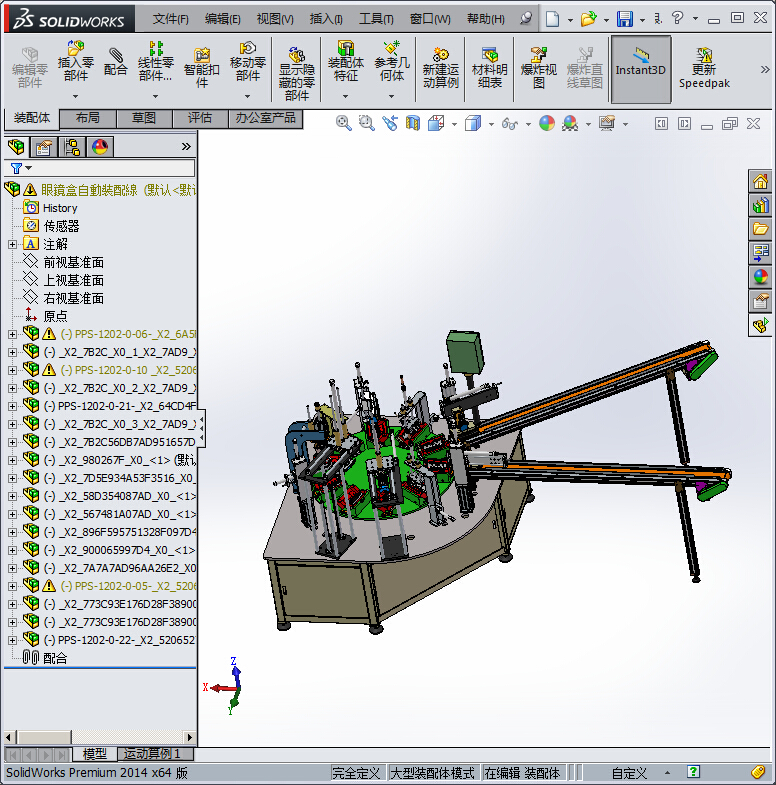Select the Move Component (移动零部件) tool
Viewport: 776px width, 785px height.
point(247,62)
